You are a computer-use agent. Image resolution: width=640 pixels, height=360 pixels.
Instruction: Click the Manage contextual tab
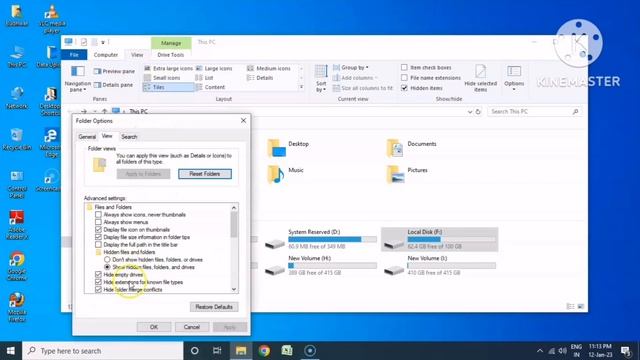[171, 43]
